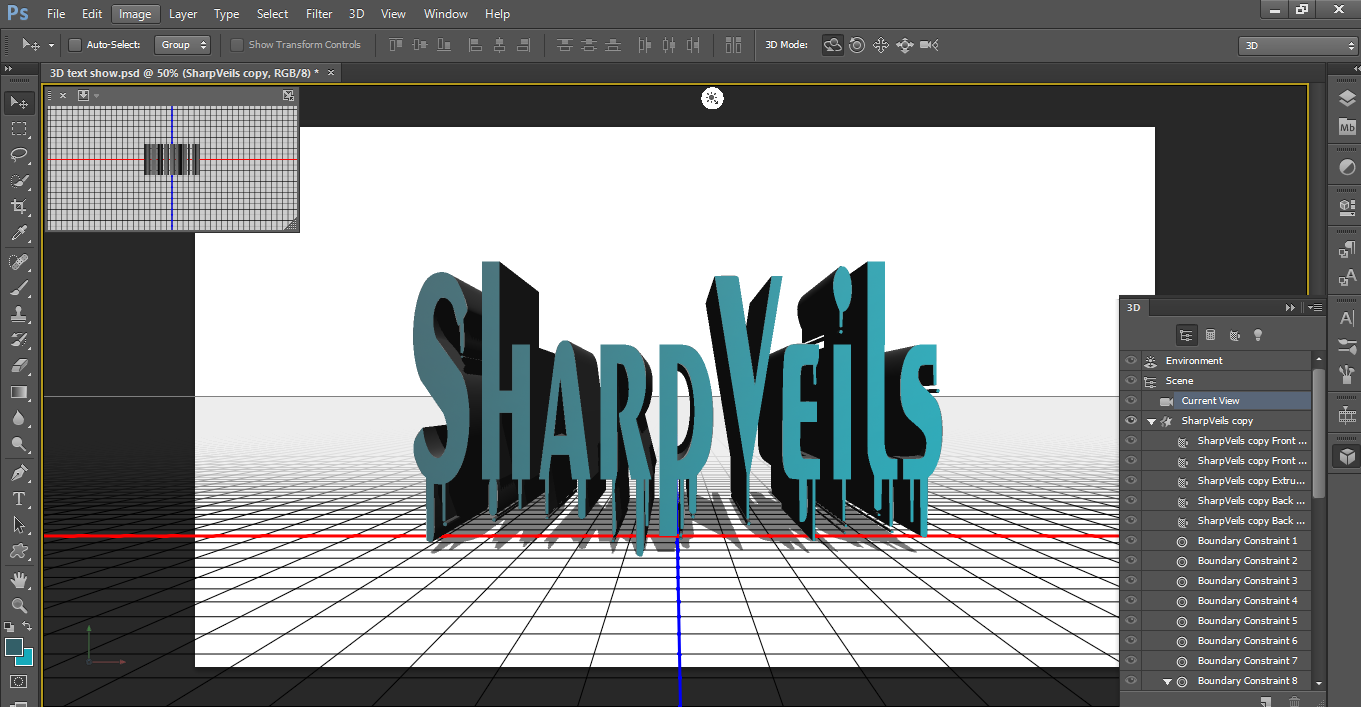The image size is (1361, 707).
Task: Open the 3D menu
Action: (x=357, y=14)
